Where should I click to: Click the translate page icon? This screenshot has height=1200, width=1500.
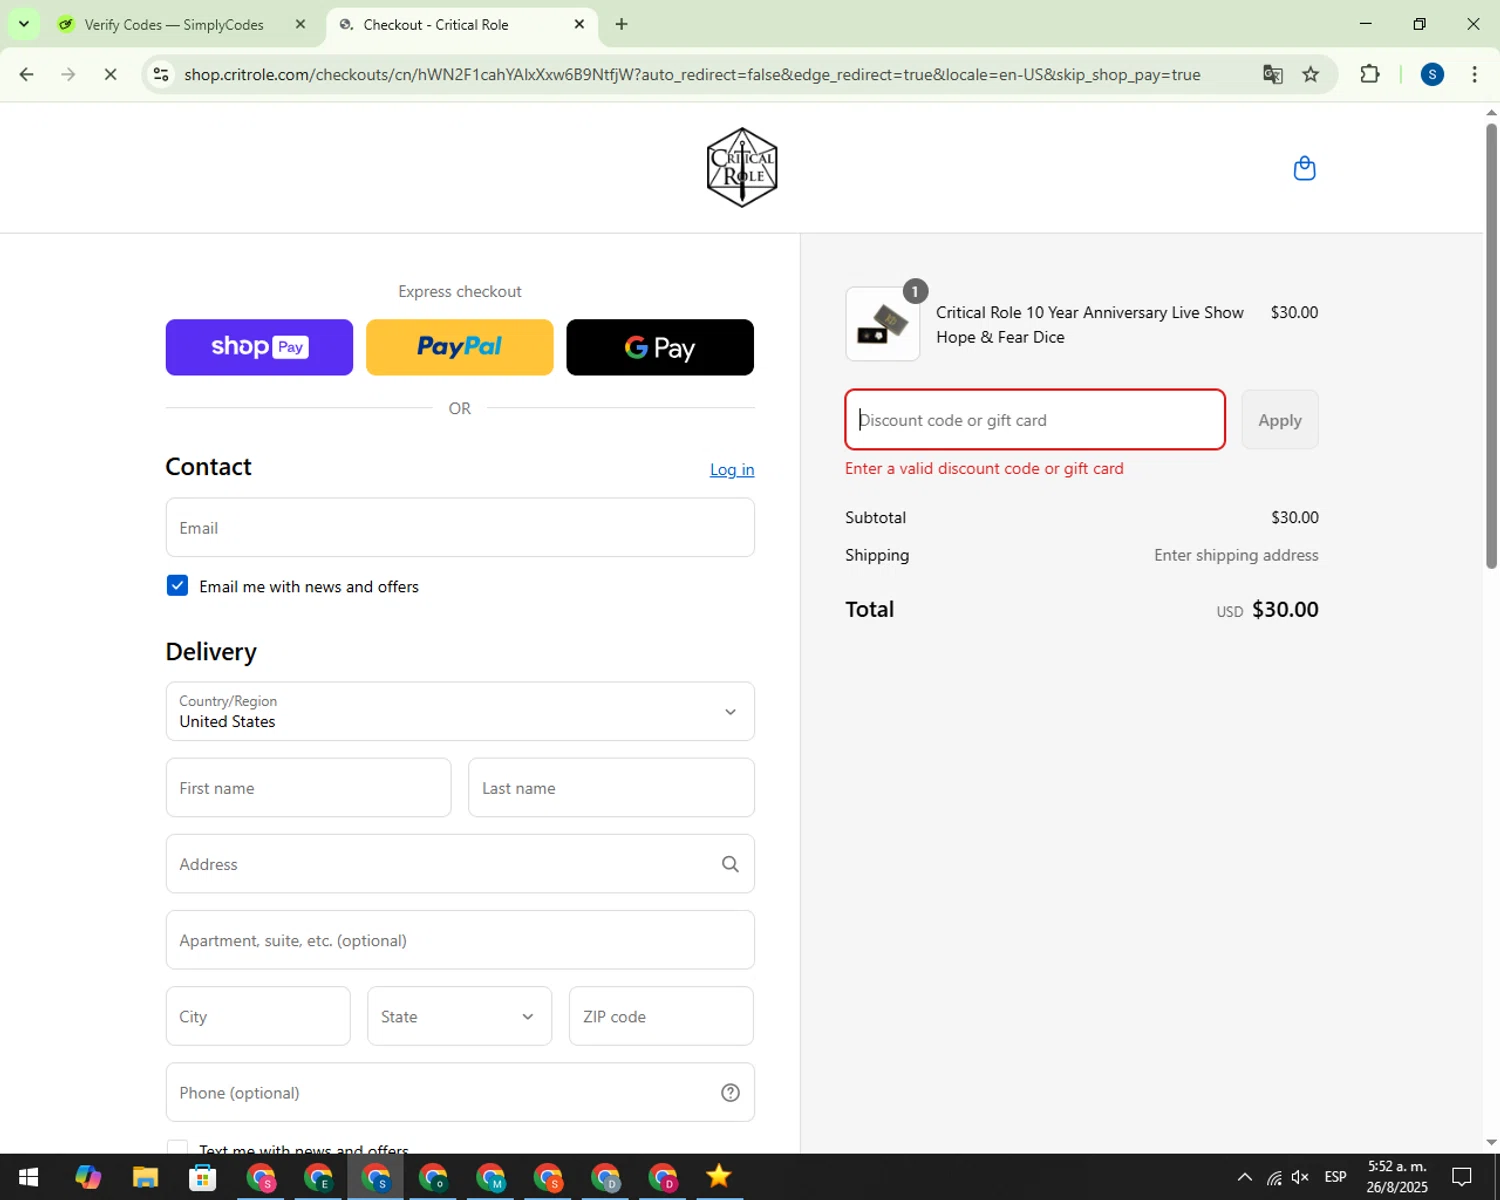pyautogui.click(x=1272, y=74)
